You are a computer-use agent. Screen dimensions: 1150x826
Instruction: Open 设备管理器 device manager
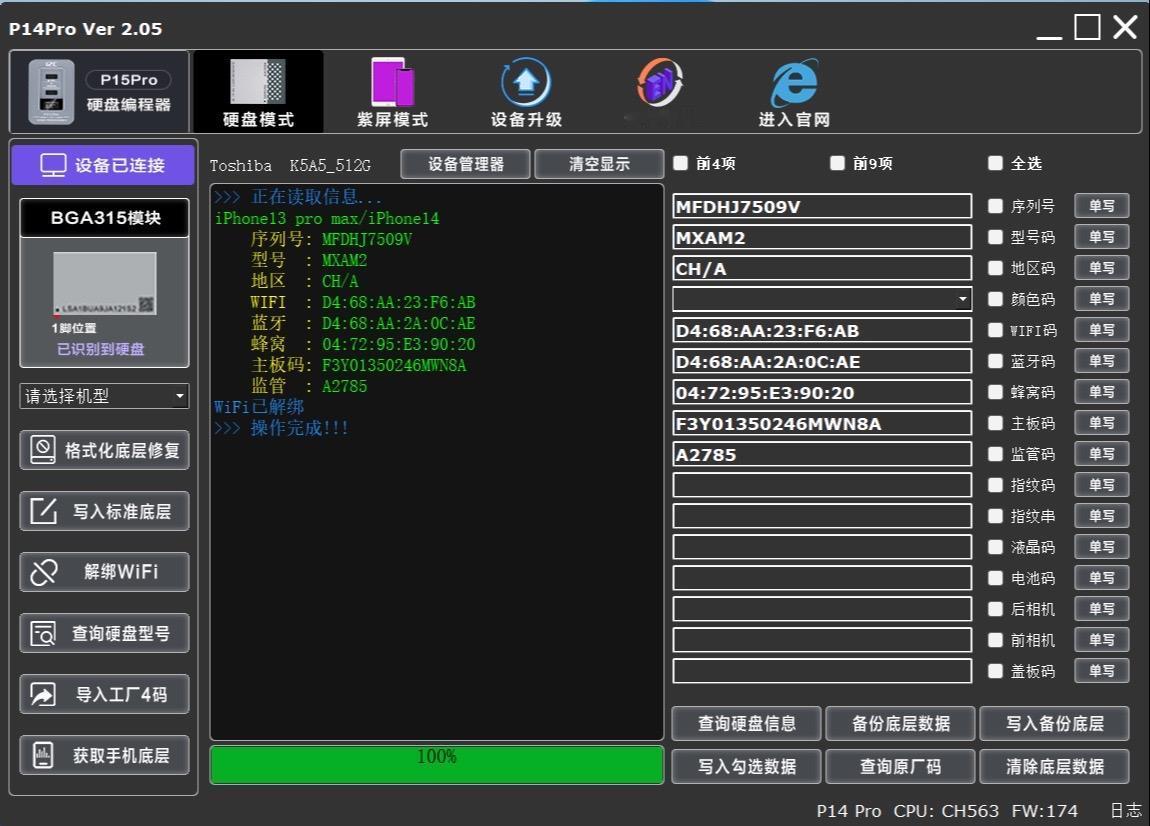click(x=466, y=164)
